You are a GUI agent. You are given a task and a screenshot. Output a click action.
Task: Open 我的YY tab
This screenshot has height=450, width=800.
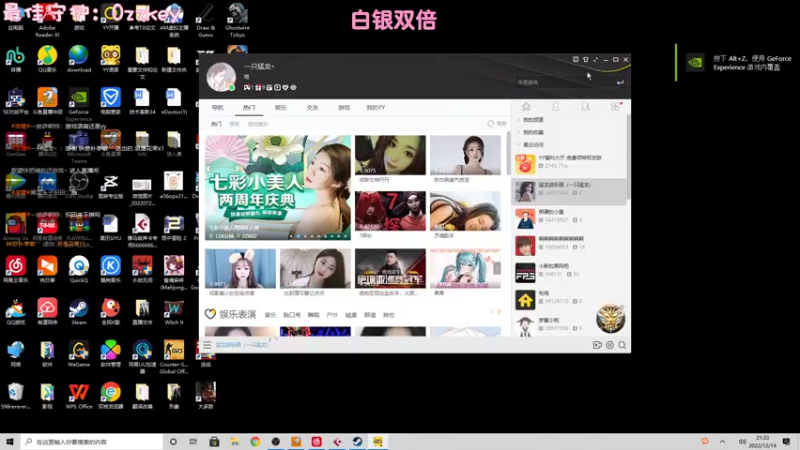[376, 108]
